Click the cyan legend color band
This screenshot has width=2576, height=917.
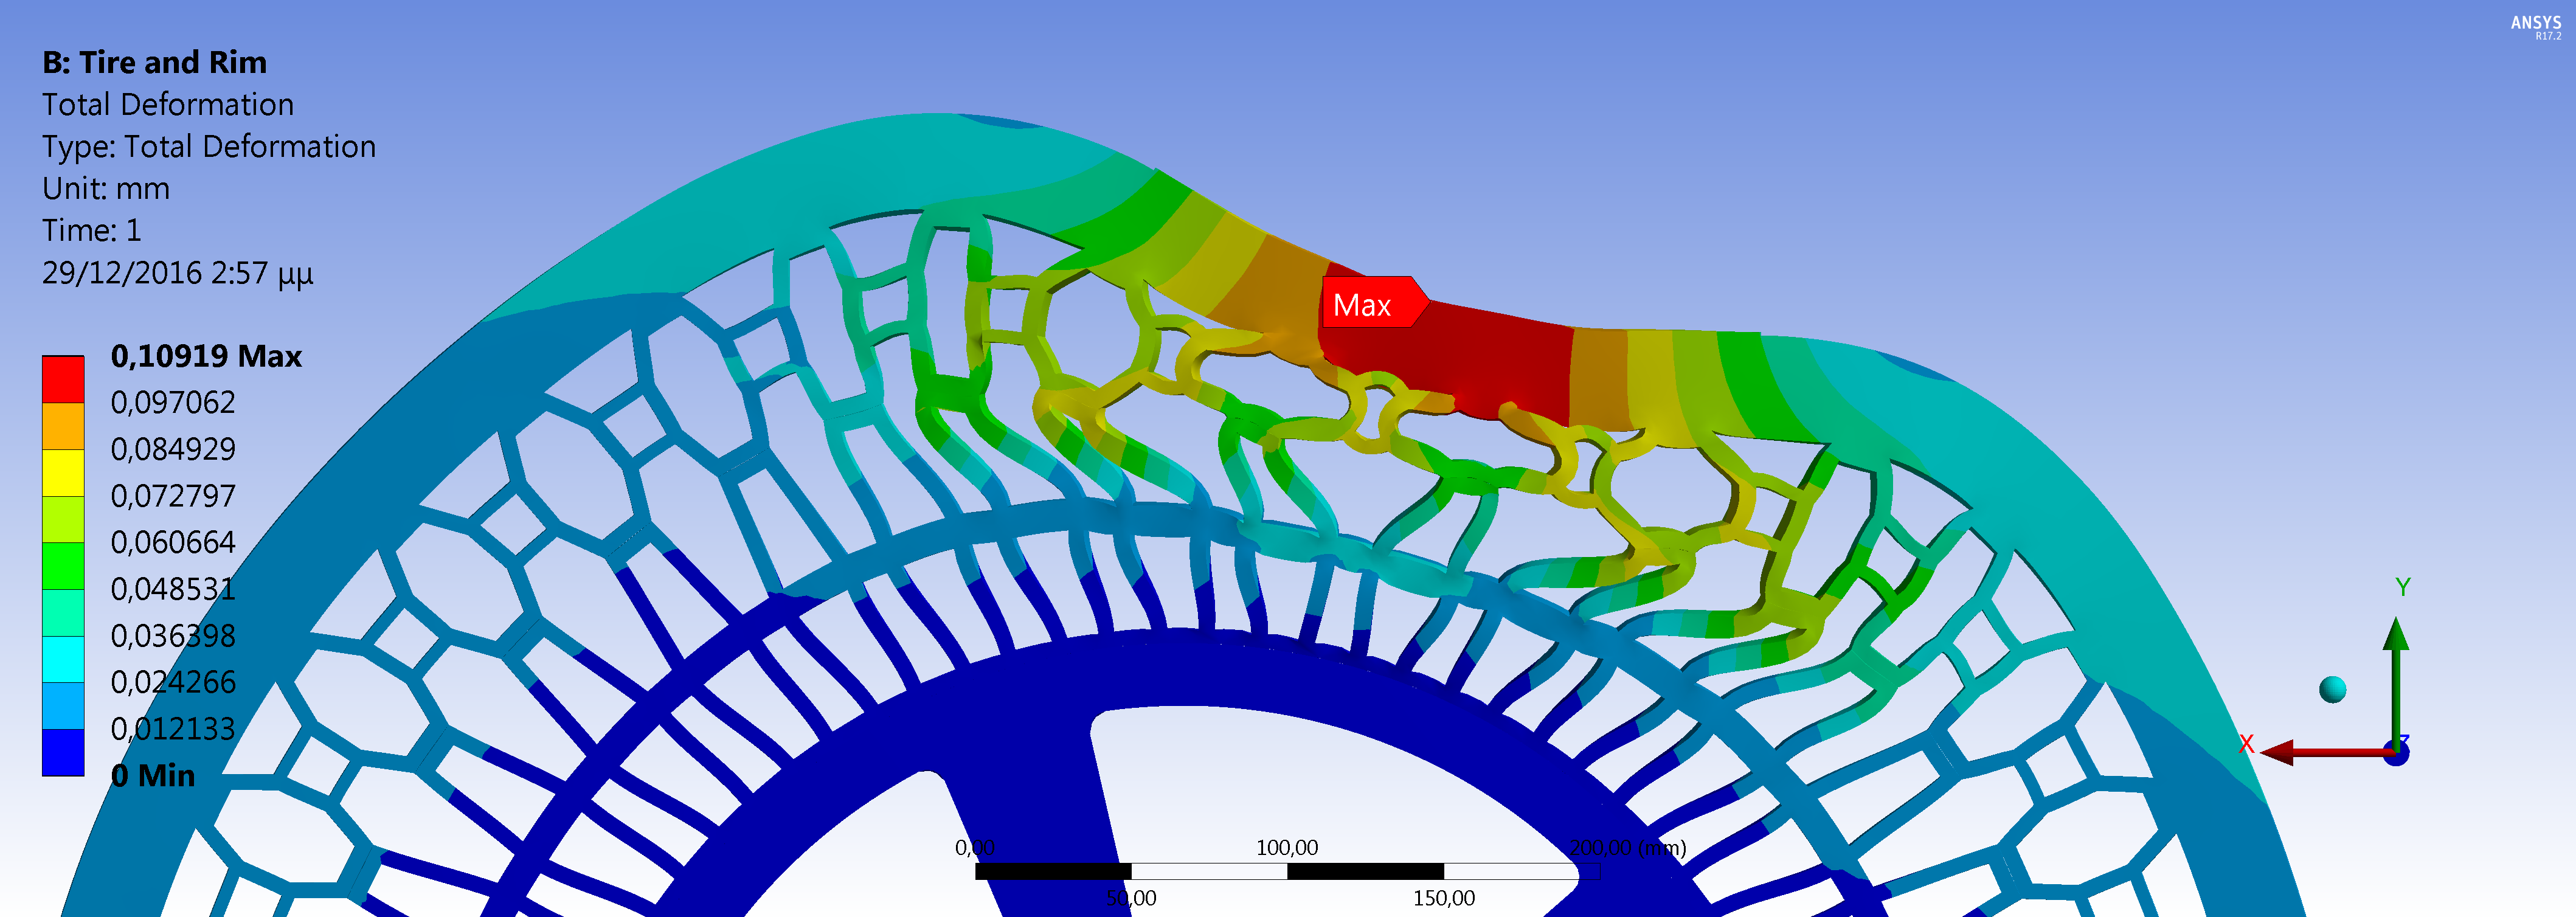63,659
